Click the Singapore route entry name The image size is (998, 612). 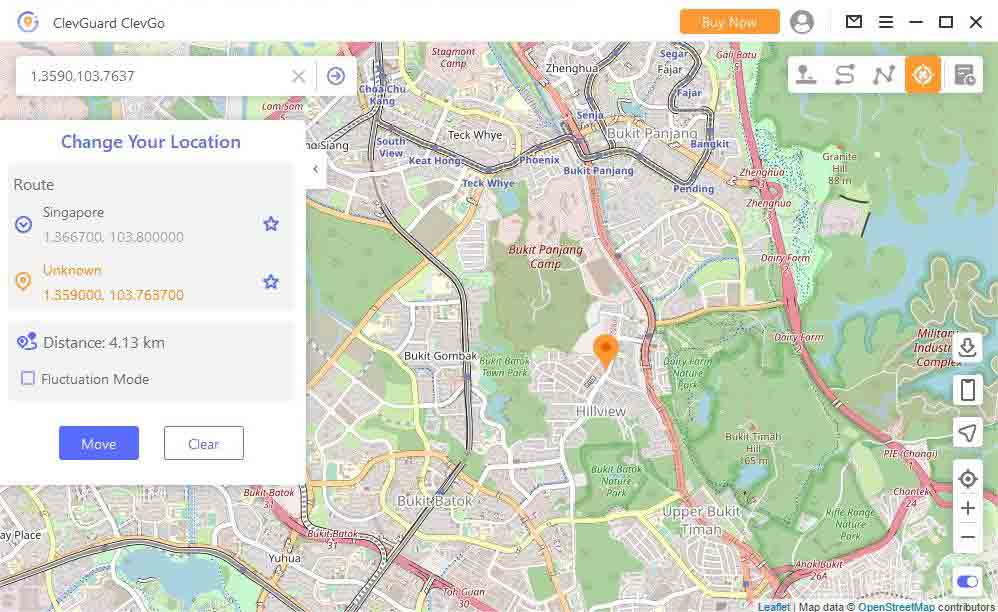[x=73, y=212]
